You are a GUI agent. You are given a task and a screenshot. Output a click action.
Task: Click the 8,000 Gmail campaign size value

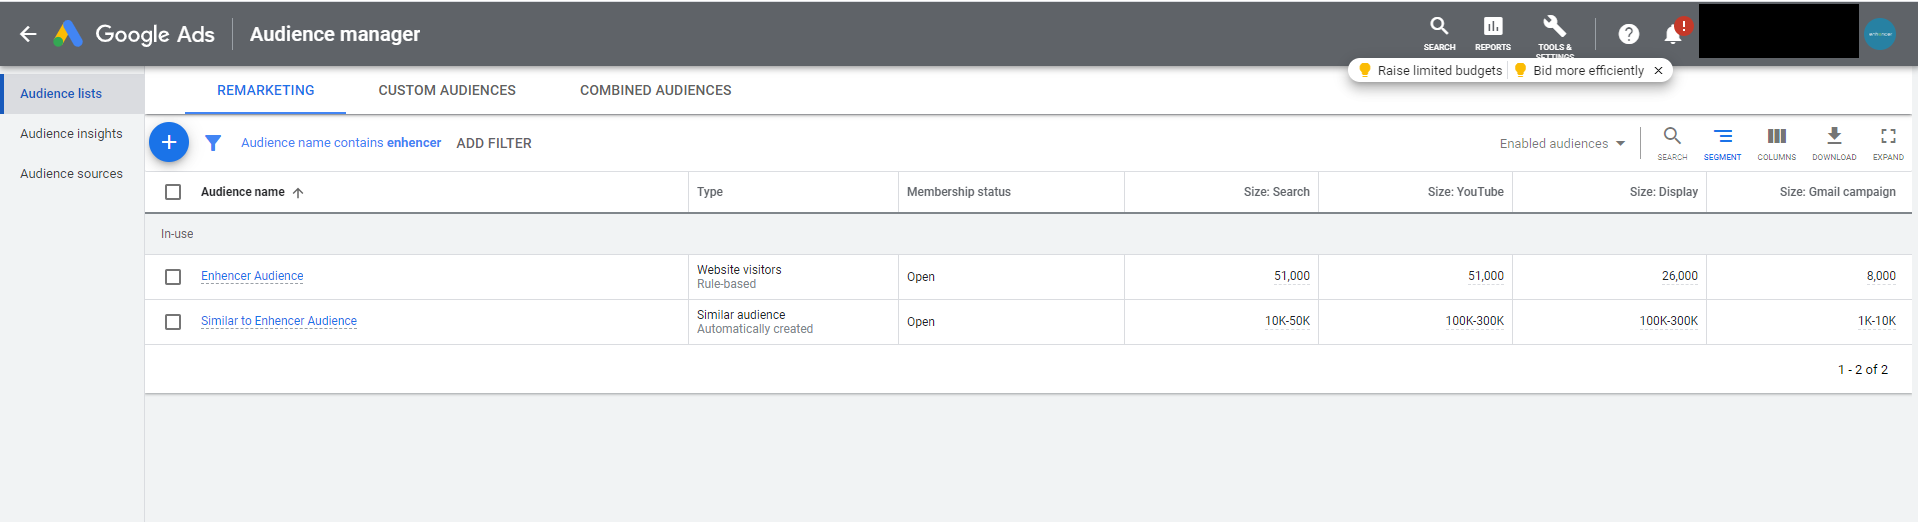[x=1881, y=276]
